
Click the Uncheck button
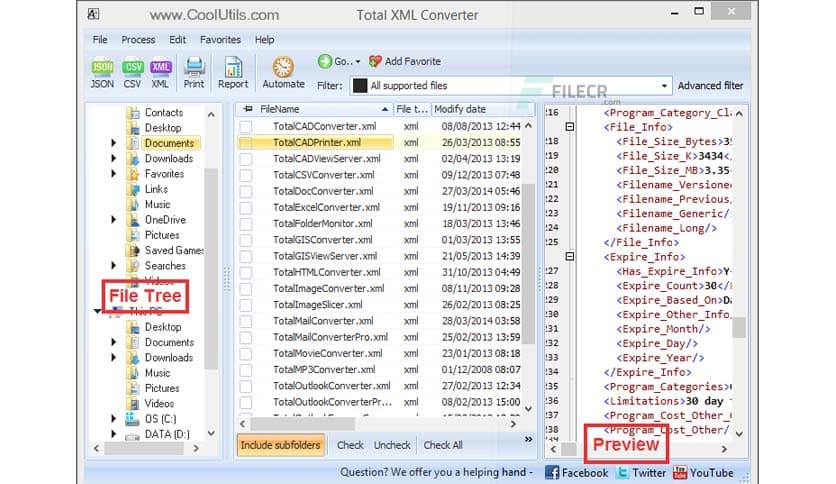pos(392,445)
